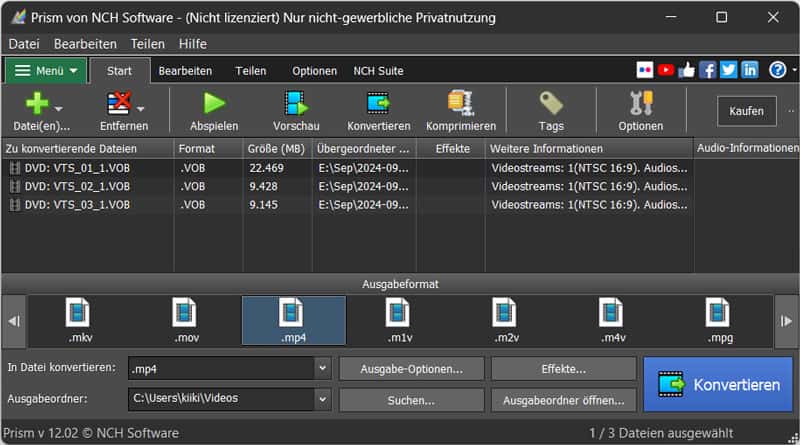Click the LinkedIn share icon

(749, 70)
